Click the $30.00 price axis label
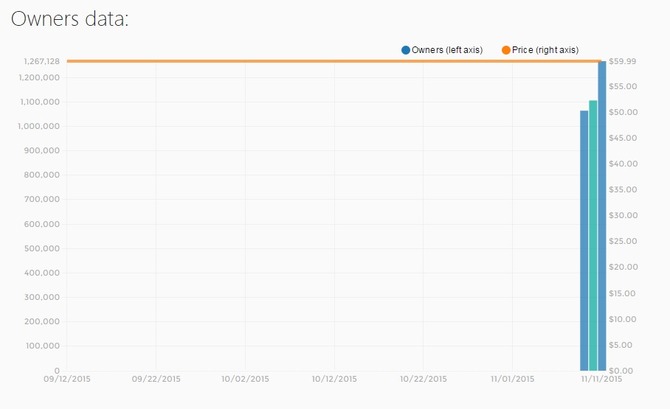This screenshot has width=670, height=409. tap(623, 215)
